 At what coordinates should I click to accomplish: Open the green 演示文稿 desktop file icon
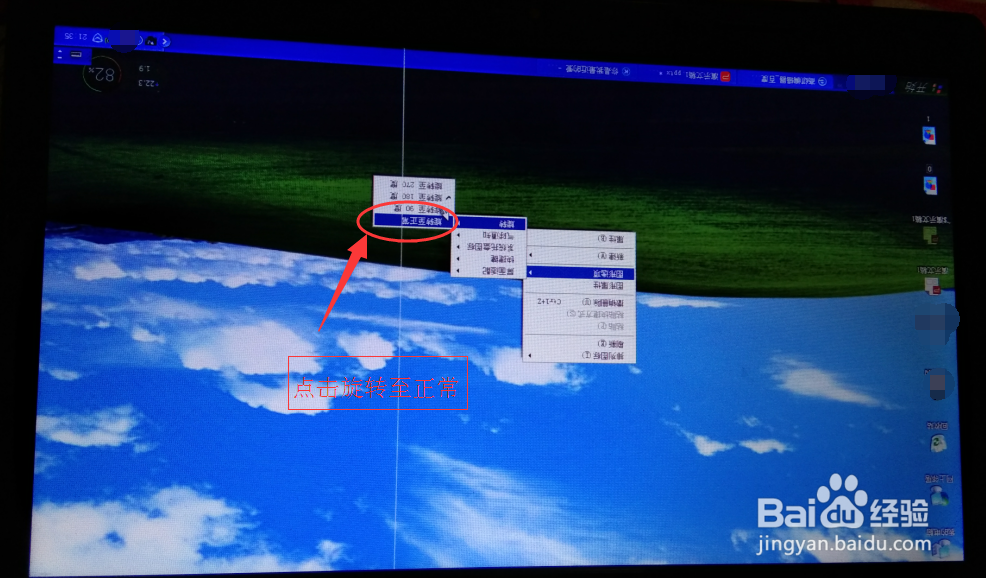(930, 235)
